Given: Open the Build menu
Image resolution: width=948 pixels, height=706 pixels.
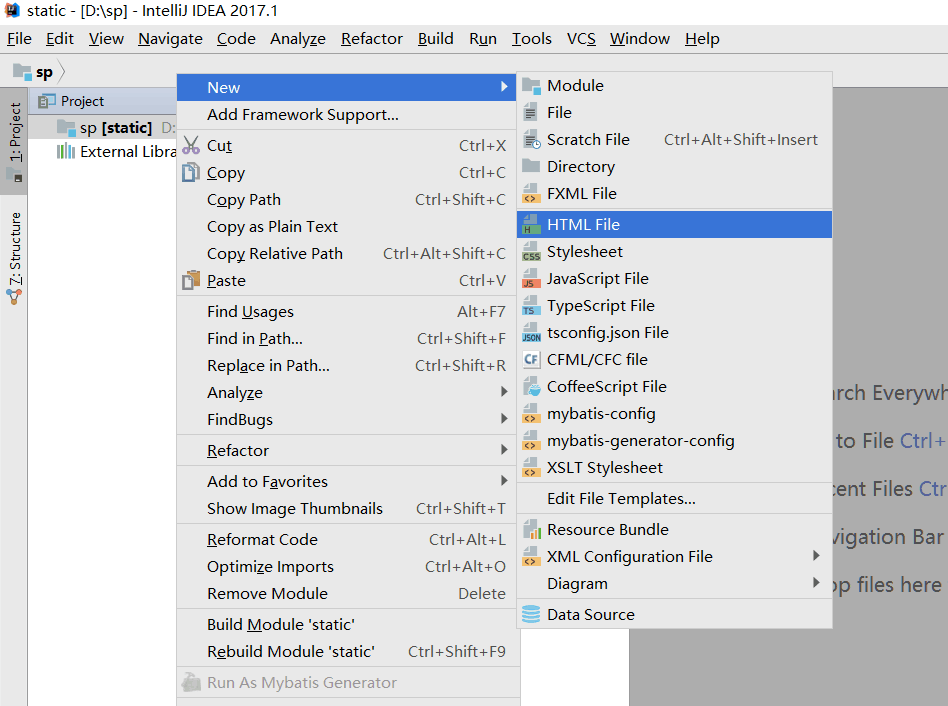Looking at the screenshot, I should [x=435, y=39].
